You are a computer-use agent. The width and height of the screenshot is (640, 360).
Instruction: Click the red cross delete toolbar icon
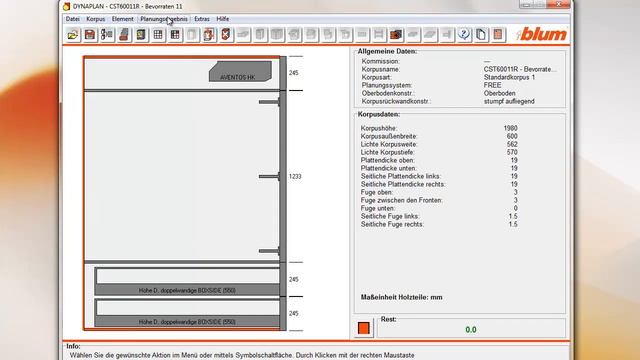(226, 35)
